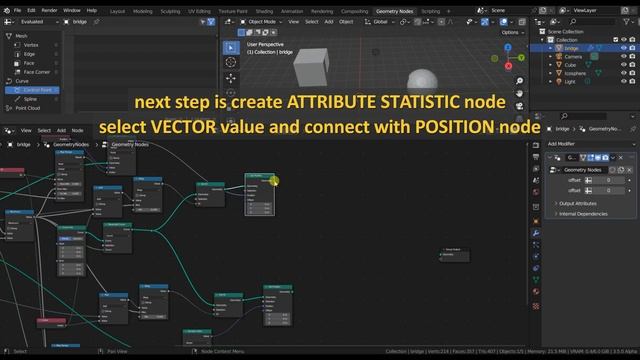Toggle visibility eye of Cube object
Viewport: 640px width, 360px height.
pyautogui.click(x=624, y=64)
